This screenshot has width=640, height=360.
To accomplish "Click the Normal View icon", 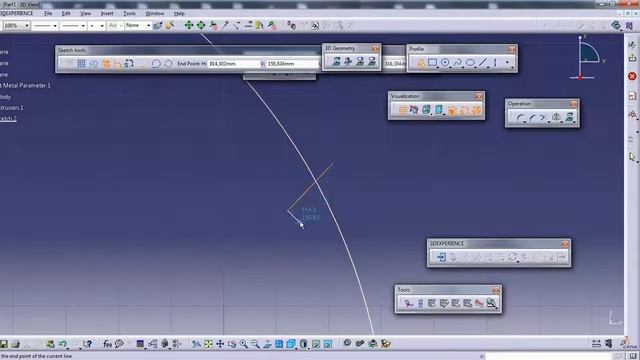I will click(x=267, y=344).
